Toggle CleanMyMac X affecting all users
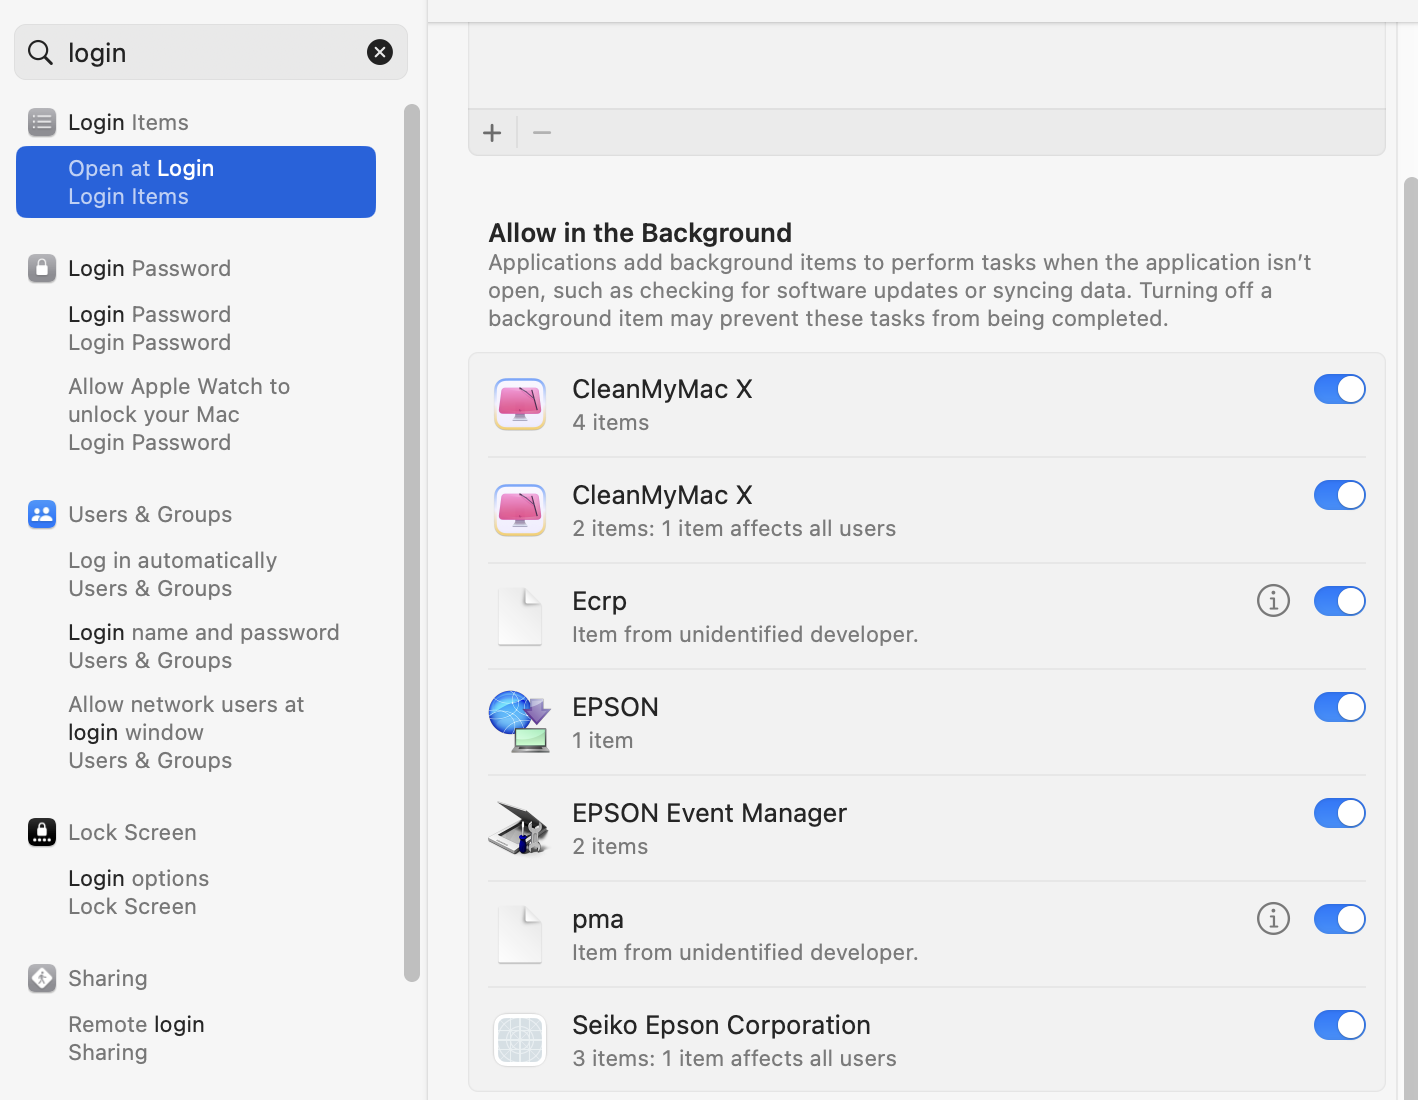The image size is (1418, 1100). (x=1340, y=495)
